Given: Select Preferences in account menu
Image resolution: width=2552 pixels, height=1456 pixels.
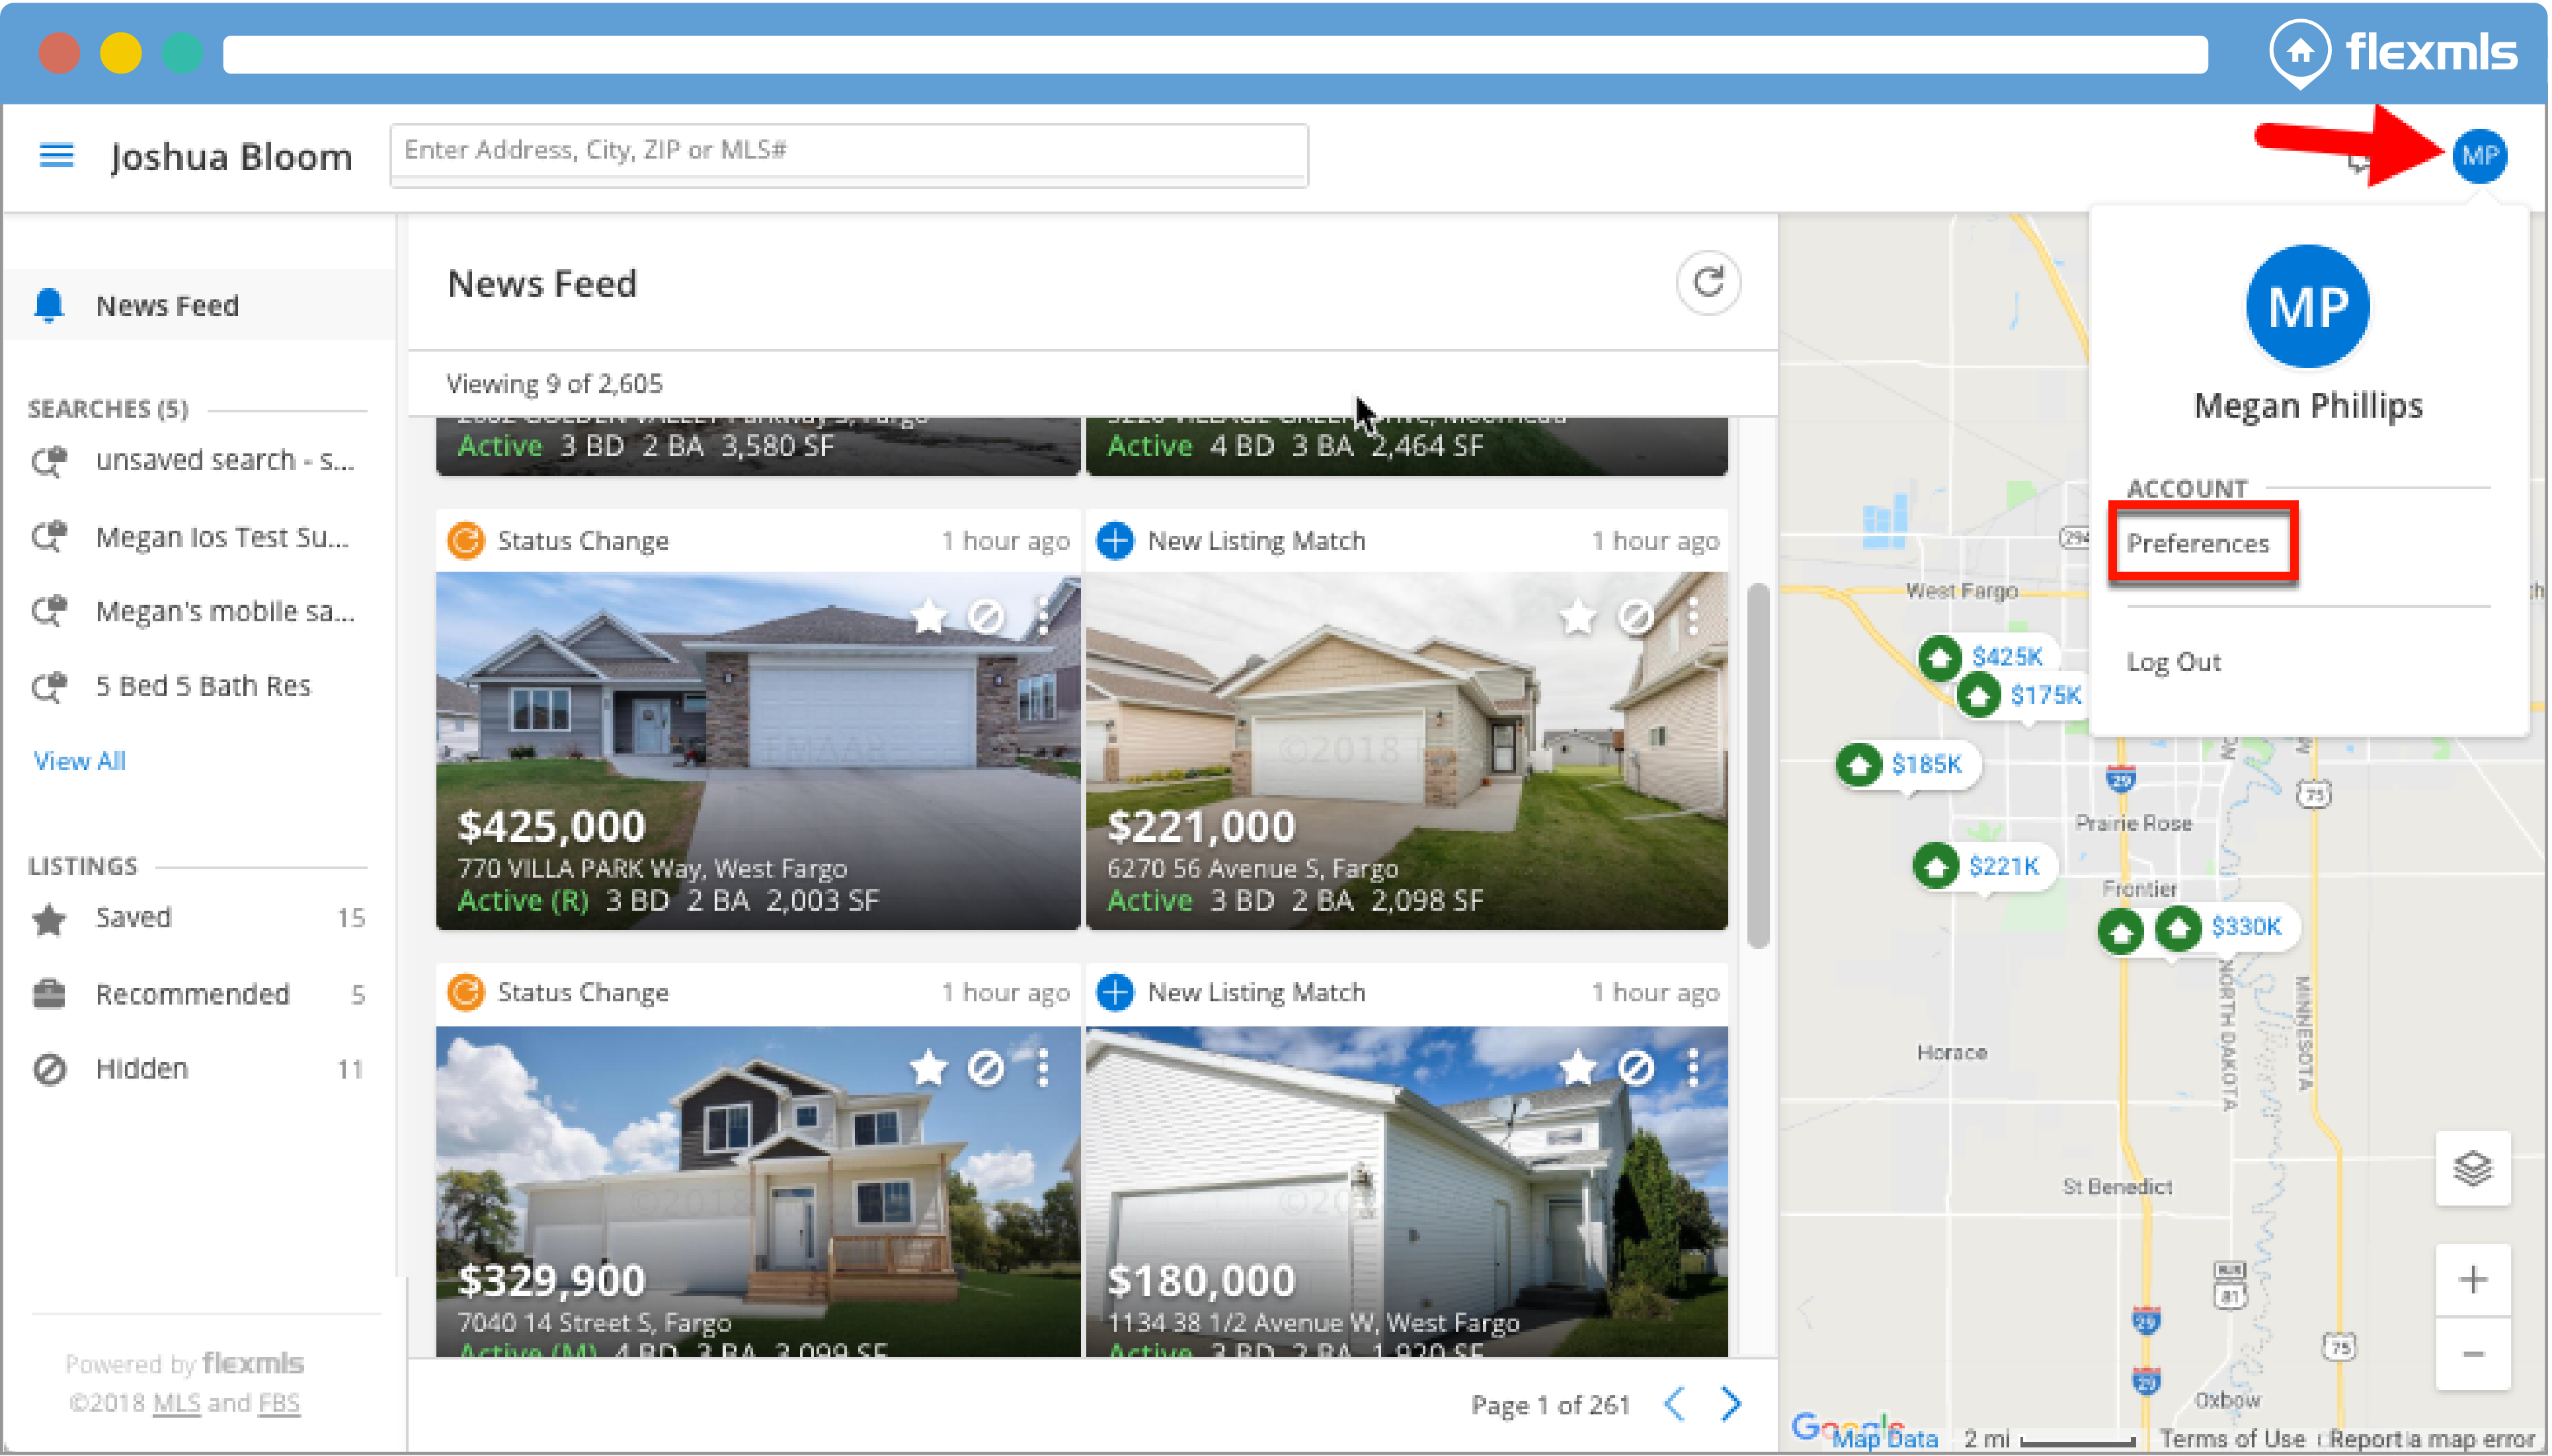Looking at the screenshot, I should pos(2198,543).
